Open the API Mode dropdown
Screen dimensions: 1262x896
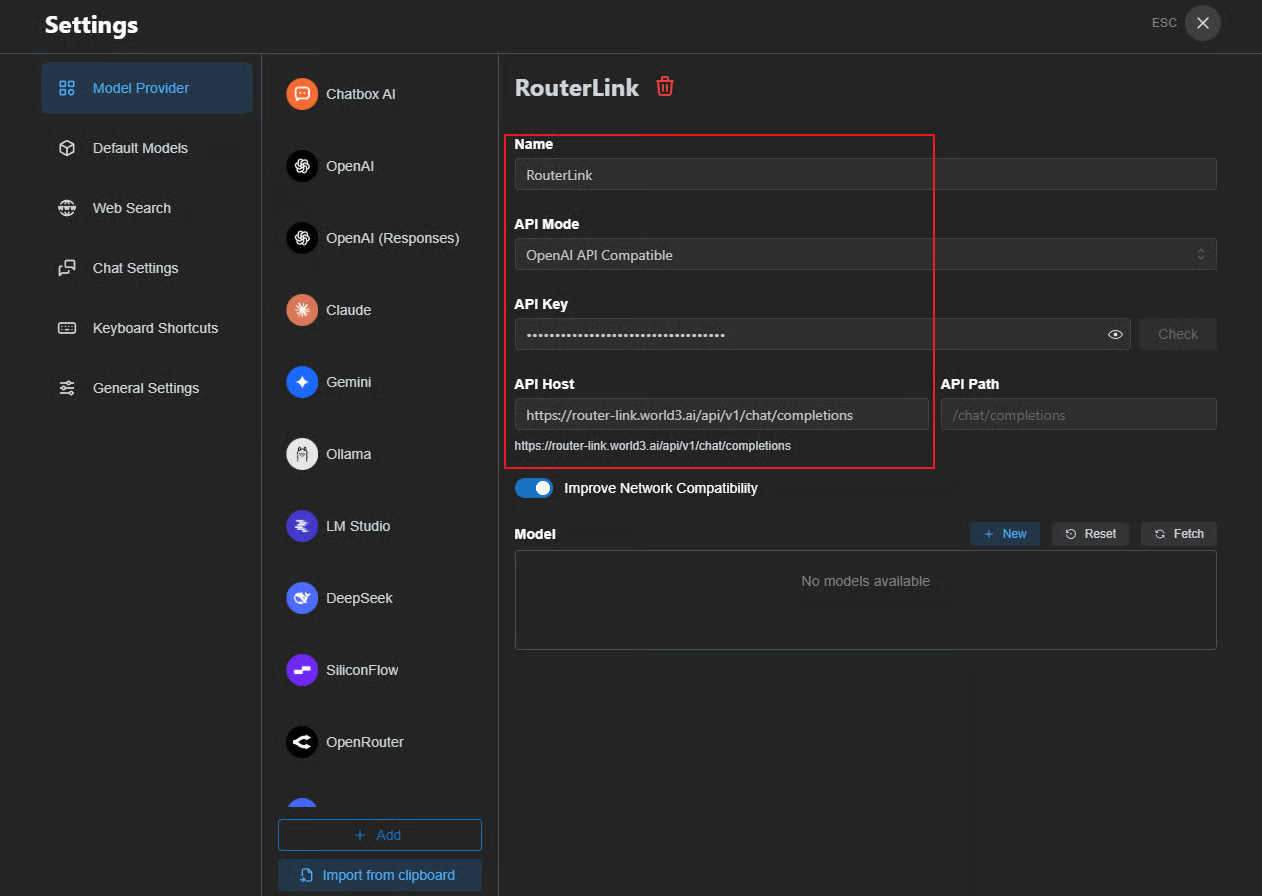click(x=865, y=255)
